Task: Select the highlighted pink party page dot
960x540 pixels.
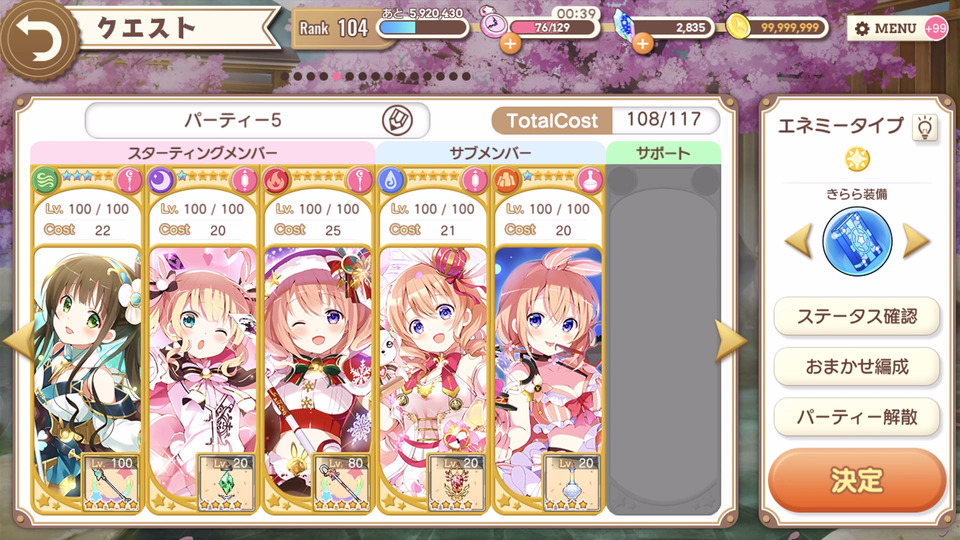Action: [x=336, y=77]
